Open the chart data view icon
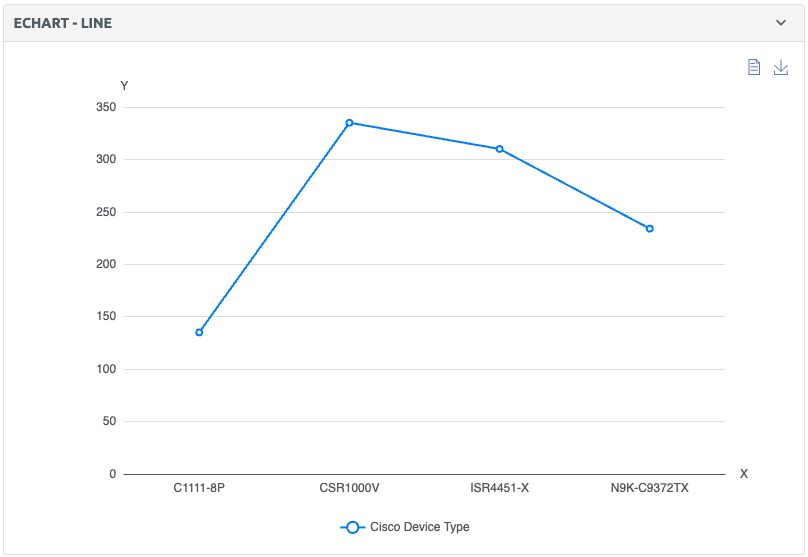 [x=755, y=68]
